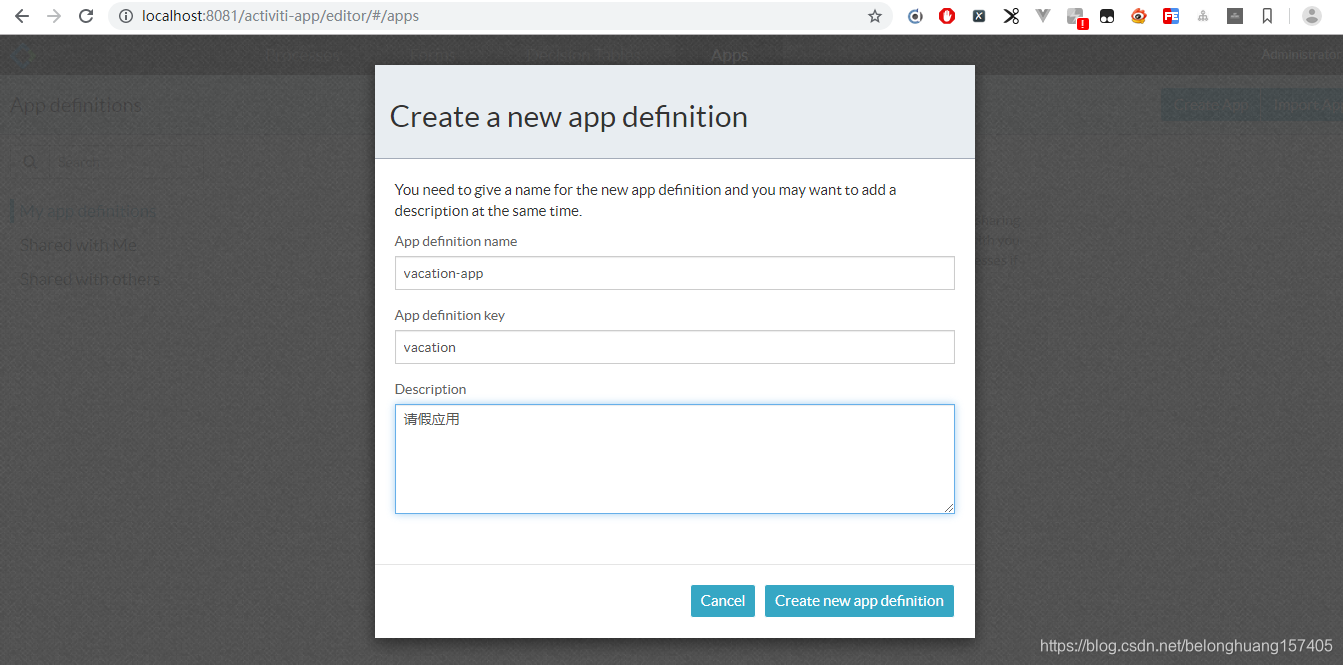Open the extension with red exclamation badge

(x=1076, y=17)
